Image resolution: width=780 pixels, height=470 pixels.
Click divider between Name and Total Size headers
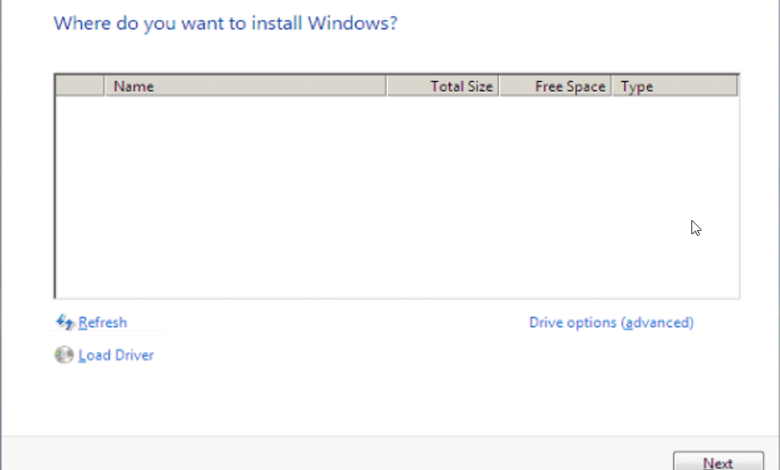click(x=386, y=86)
